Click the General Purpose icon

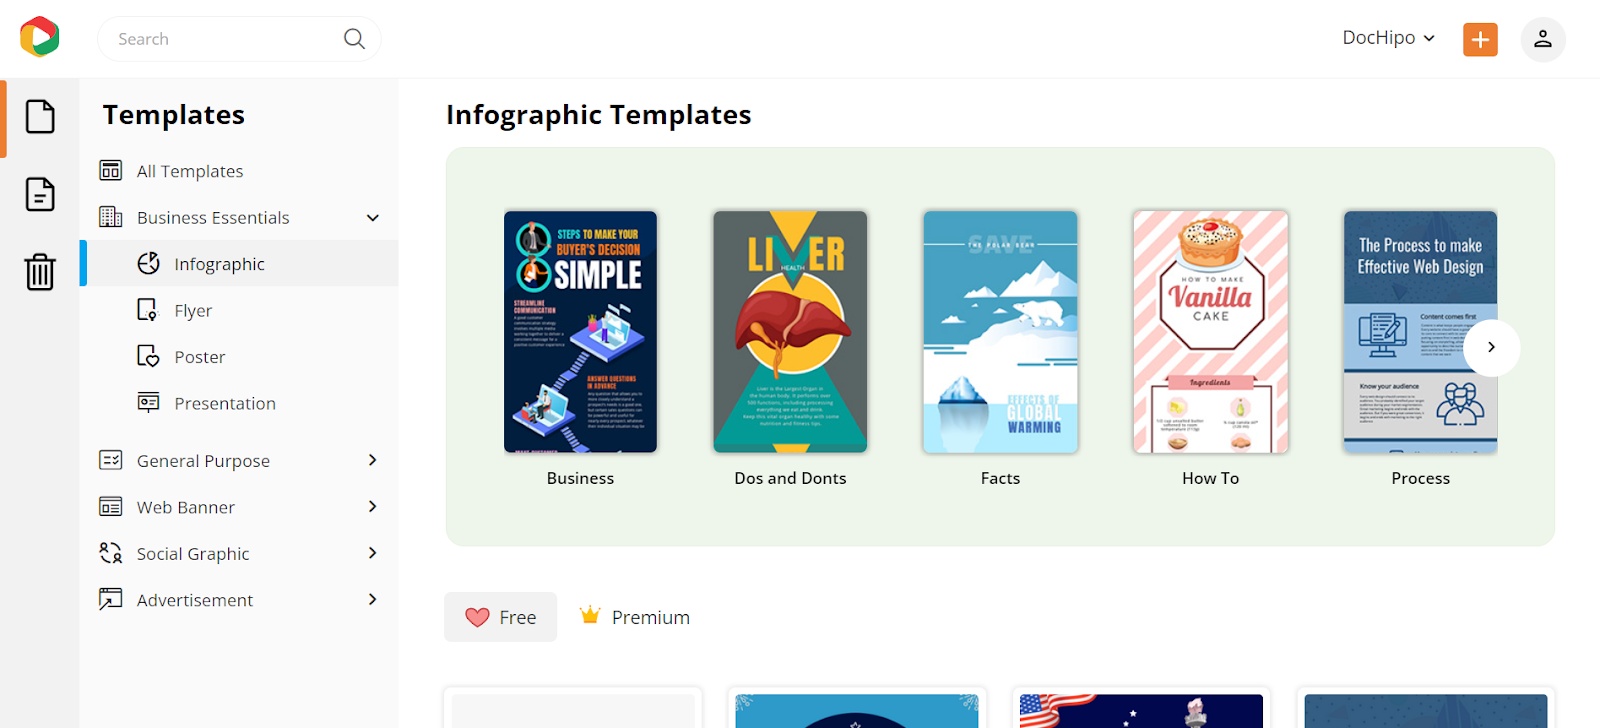pyautogui.click(x=111, y=460)
